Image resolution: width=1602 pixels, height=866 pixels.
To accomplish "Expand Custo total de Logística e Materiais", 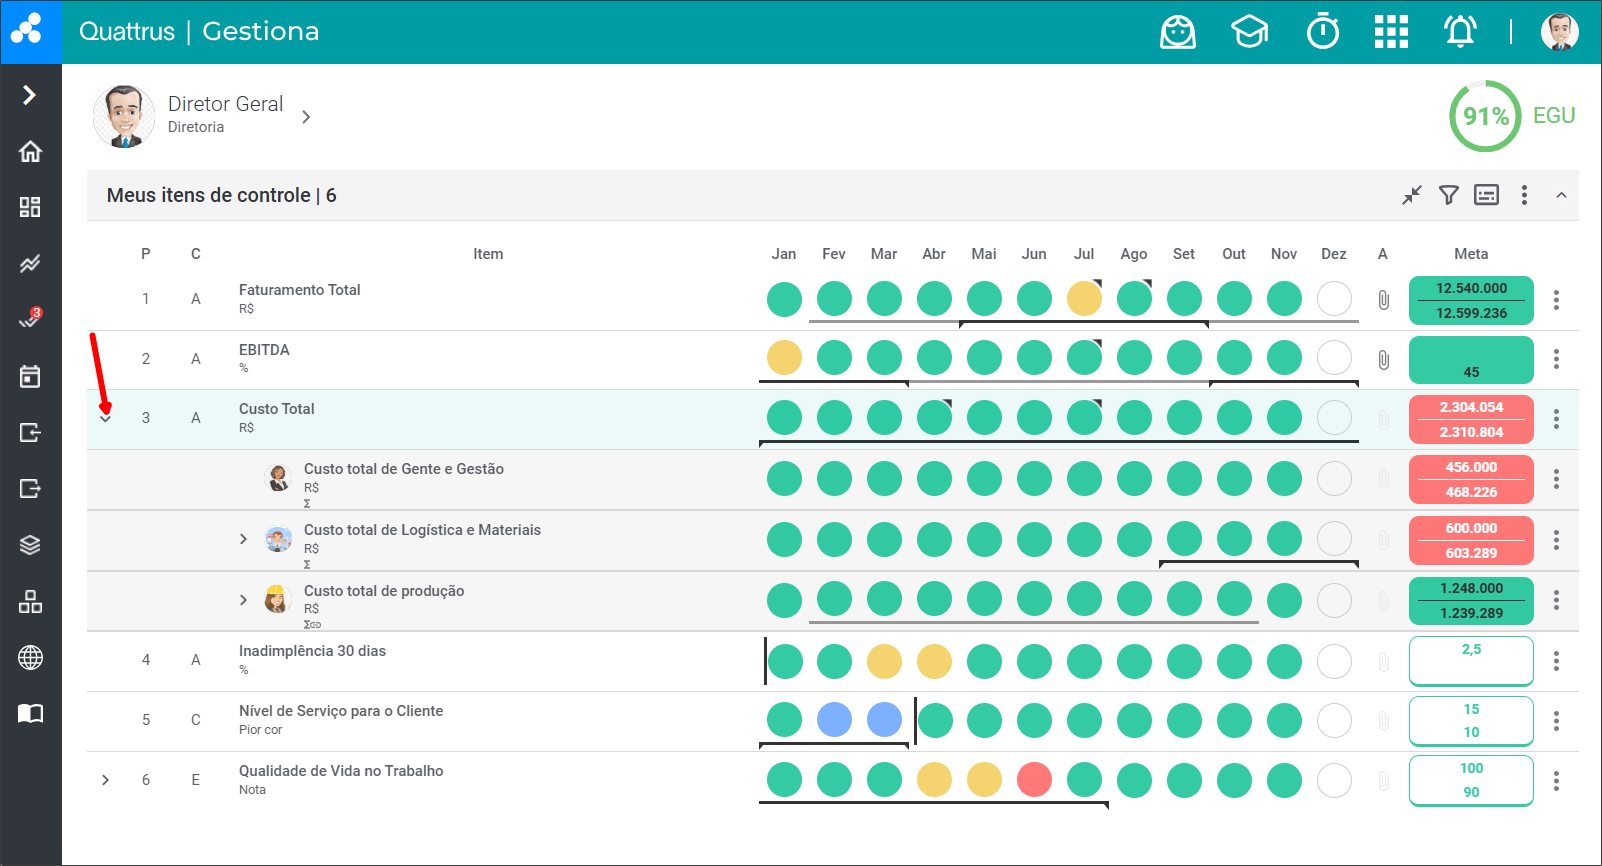I will (x=243, y=540).
